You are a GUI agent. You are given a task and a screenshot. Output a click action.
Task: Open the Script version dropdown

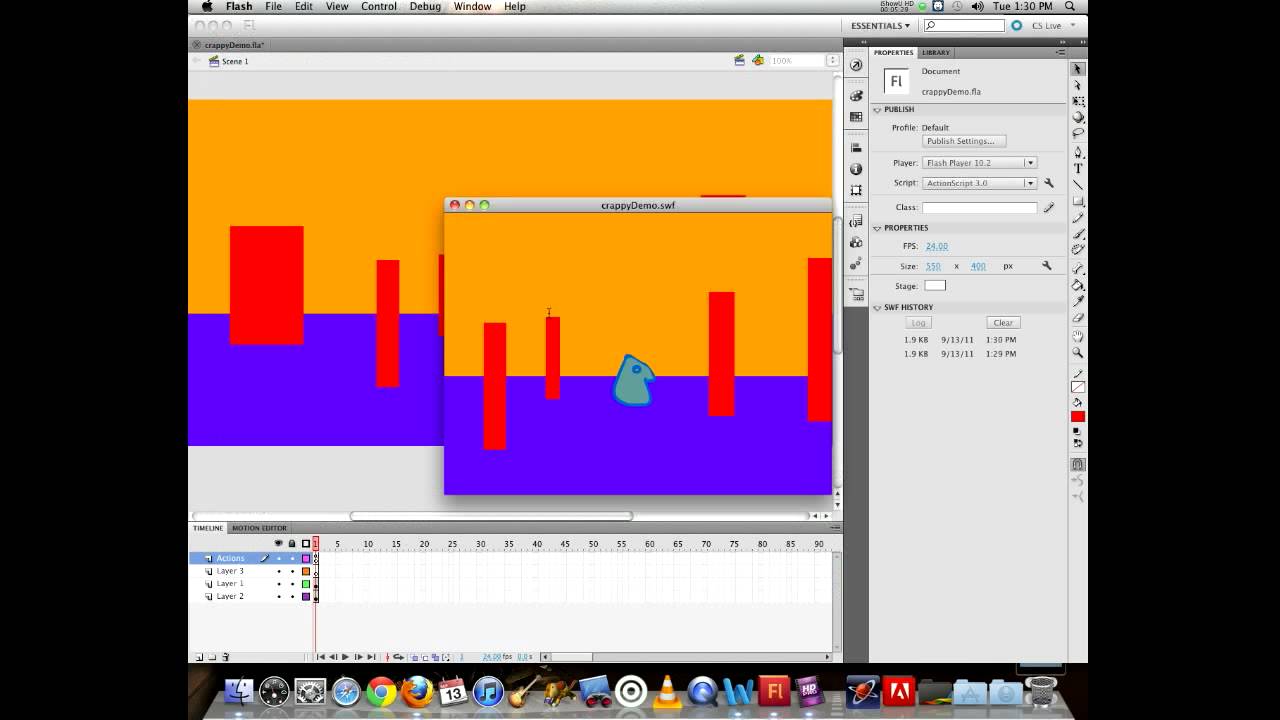click(980, 183)
